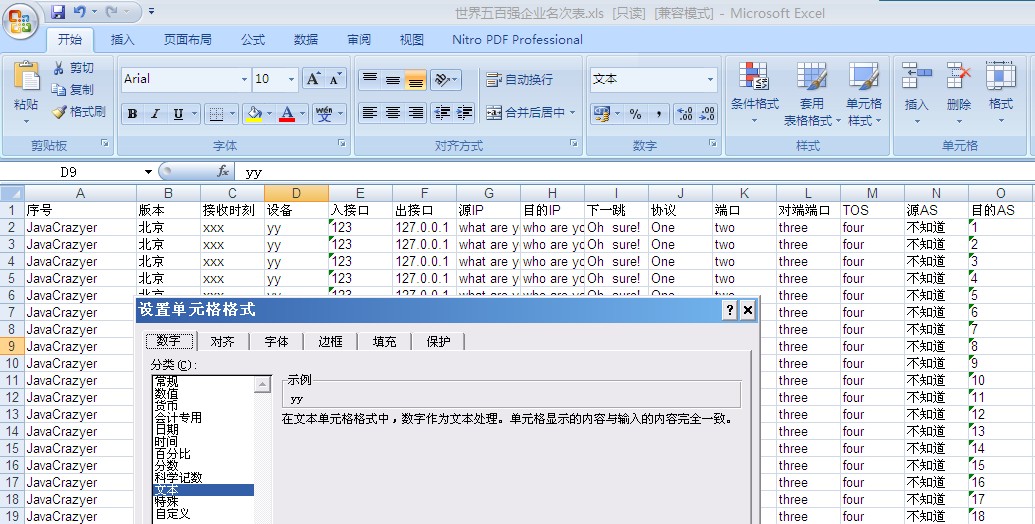Activate the Format Painter 格式刷
This screenshot has width=1035, height=524.
(x=79, y=112)
